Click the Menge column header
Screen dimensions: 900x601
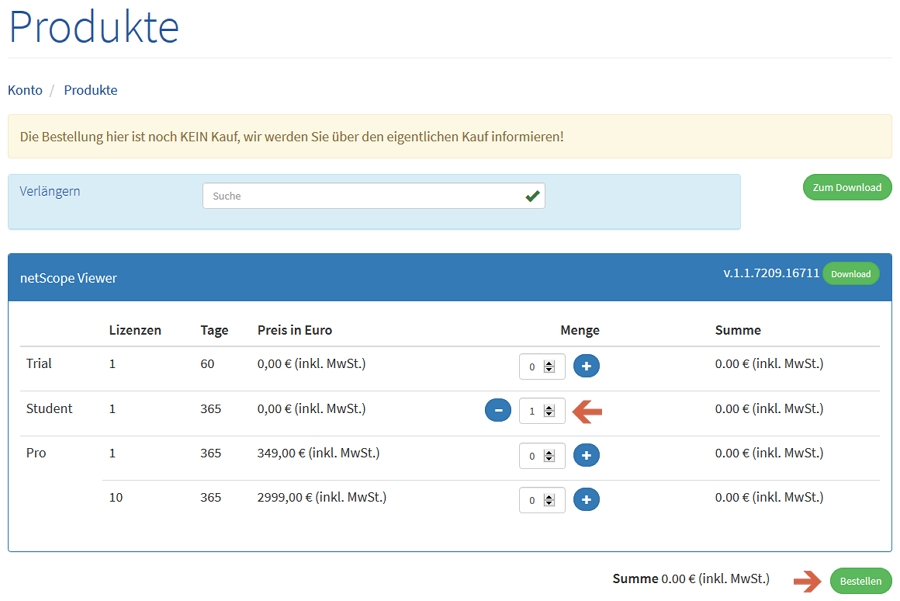coord(580,330)
